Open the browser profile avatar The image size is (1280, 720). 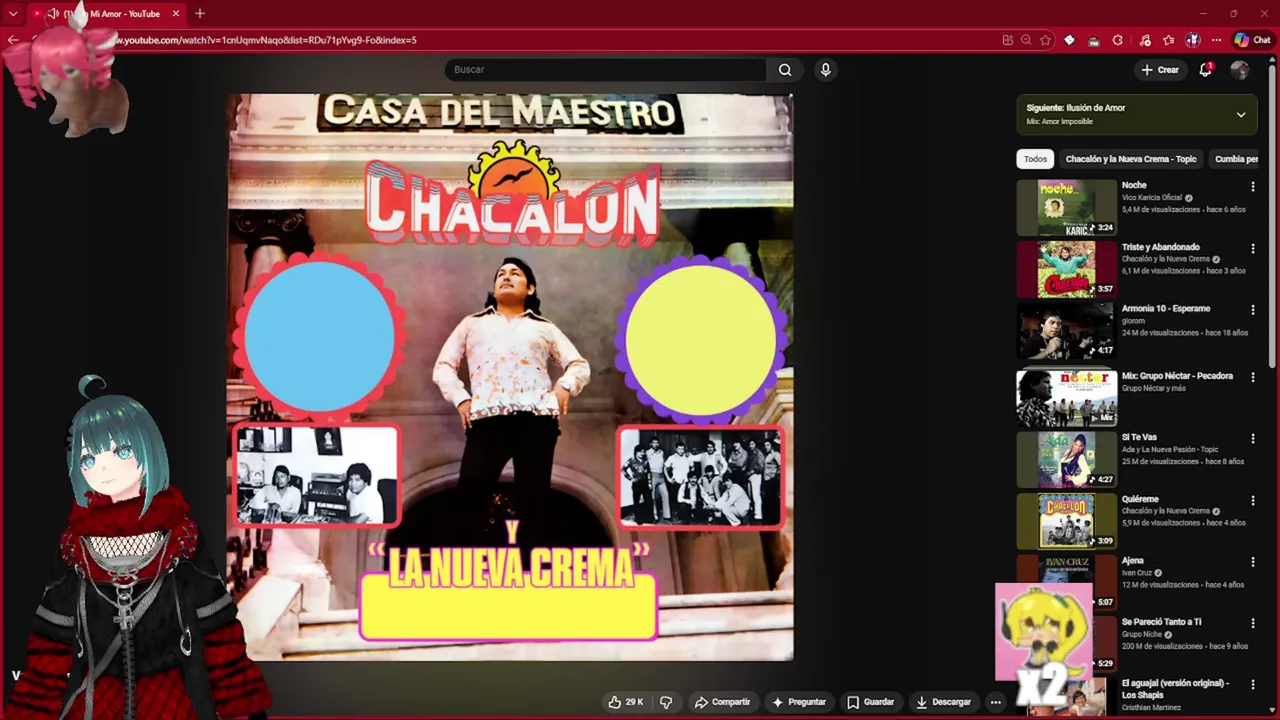[1192, 40]
